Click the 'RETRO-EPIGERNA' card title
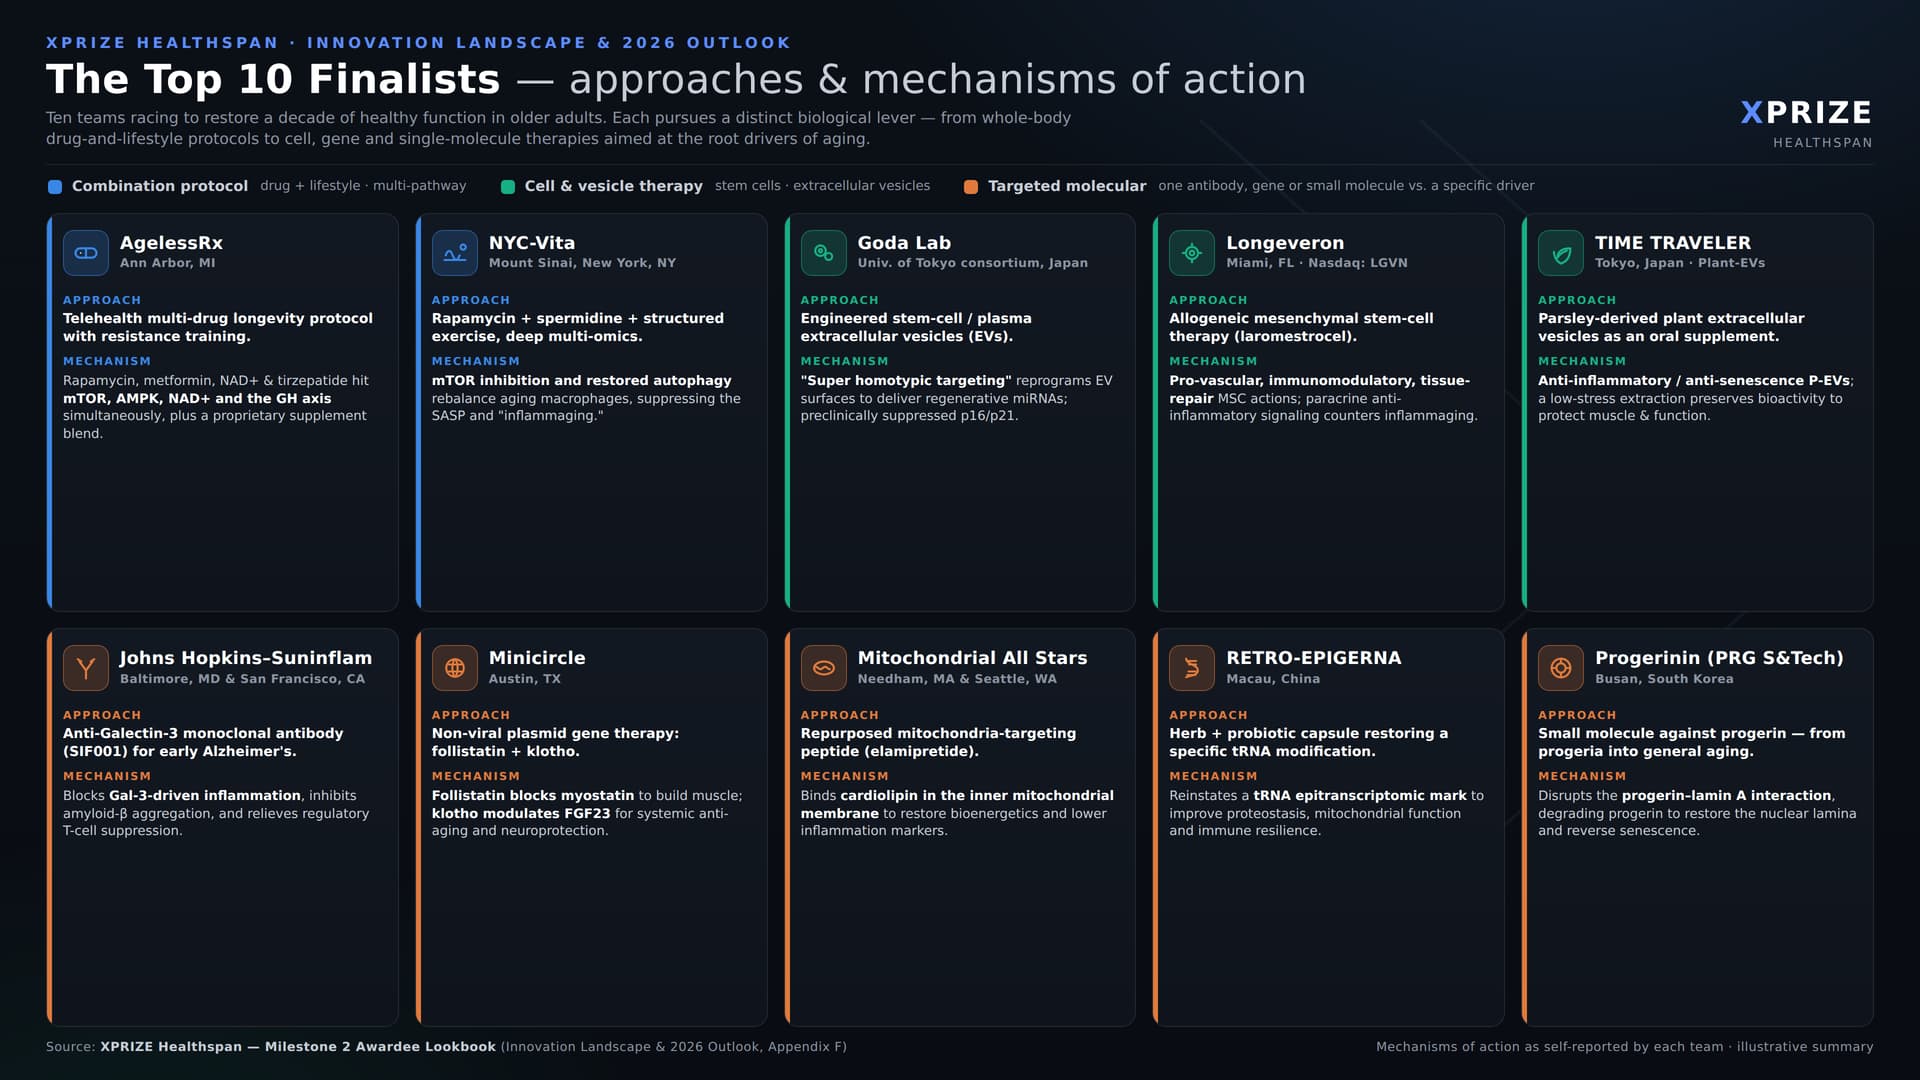This screenshot has height=1080, width=1920. (x=1314, y=658)
